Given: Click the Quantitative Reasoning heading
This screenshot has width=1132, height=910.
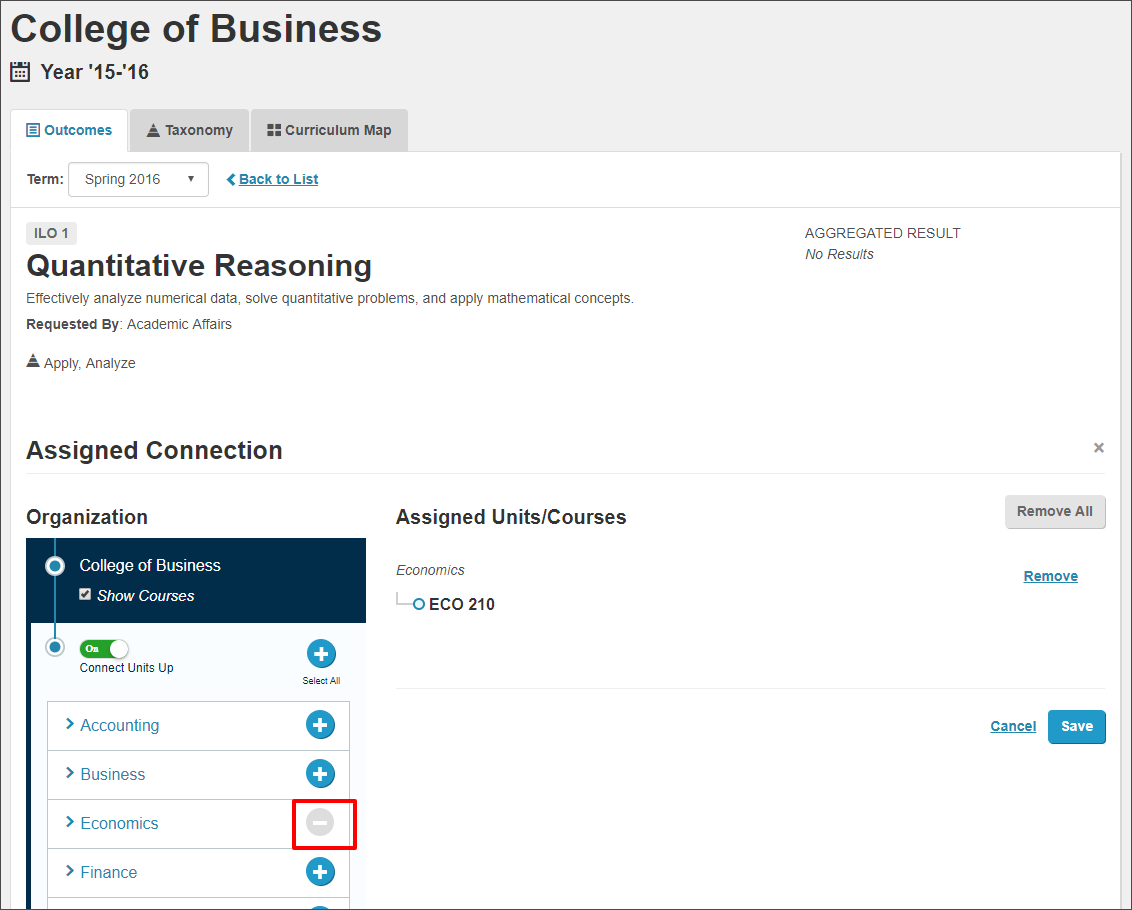Looking at the screenshot, I should (x=199, y=266).
